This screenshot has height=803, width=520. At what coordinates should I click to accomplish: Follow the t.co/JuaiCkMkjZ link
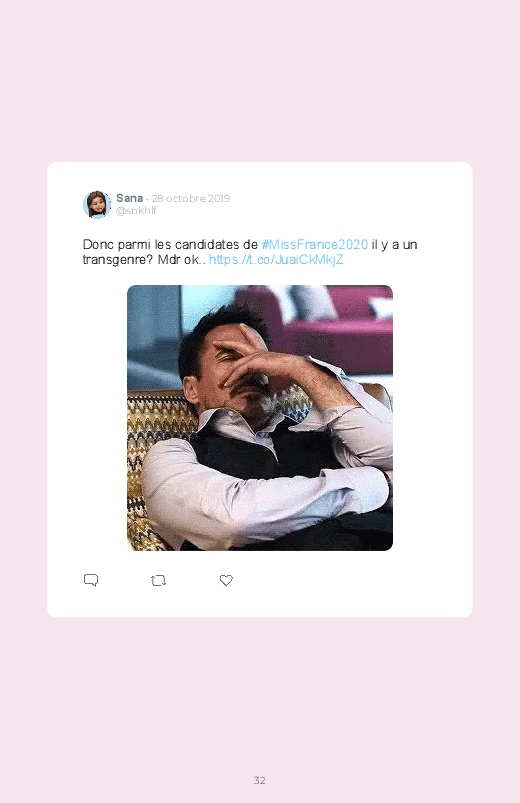(276, 260)
